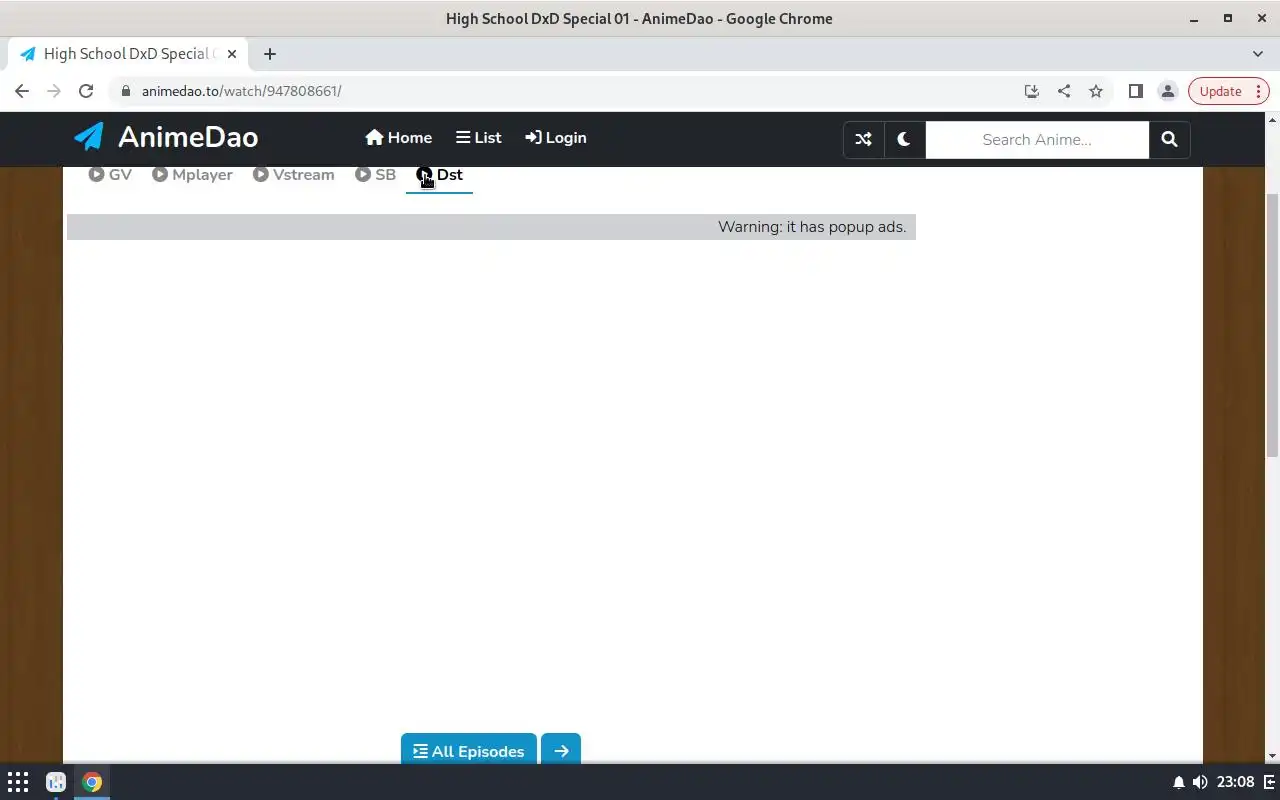The height and width of the screenshot is (800, 1280).
Task: Open the 23:08 clock
Action: pyautogui.click(x=1237, y=782)
